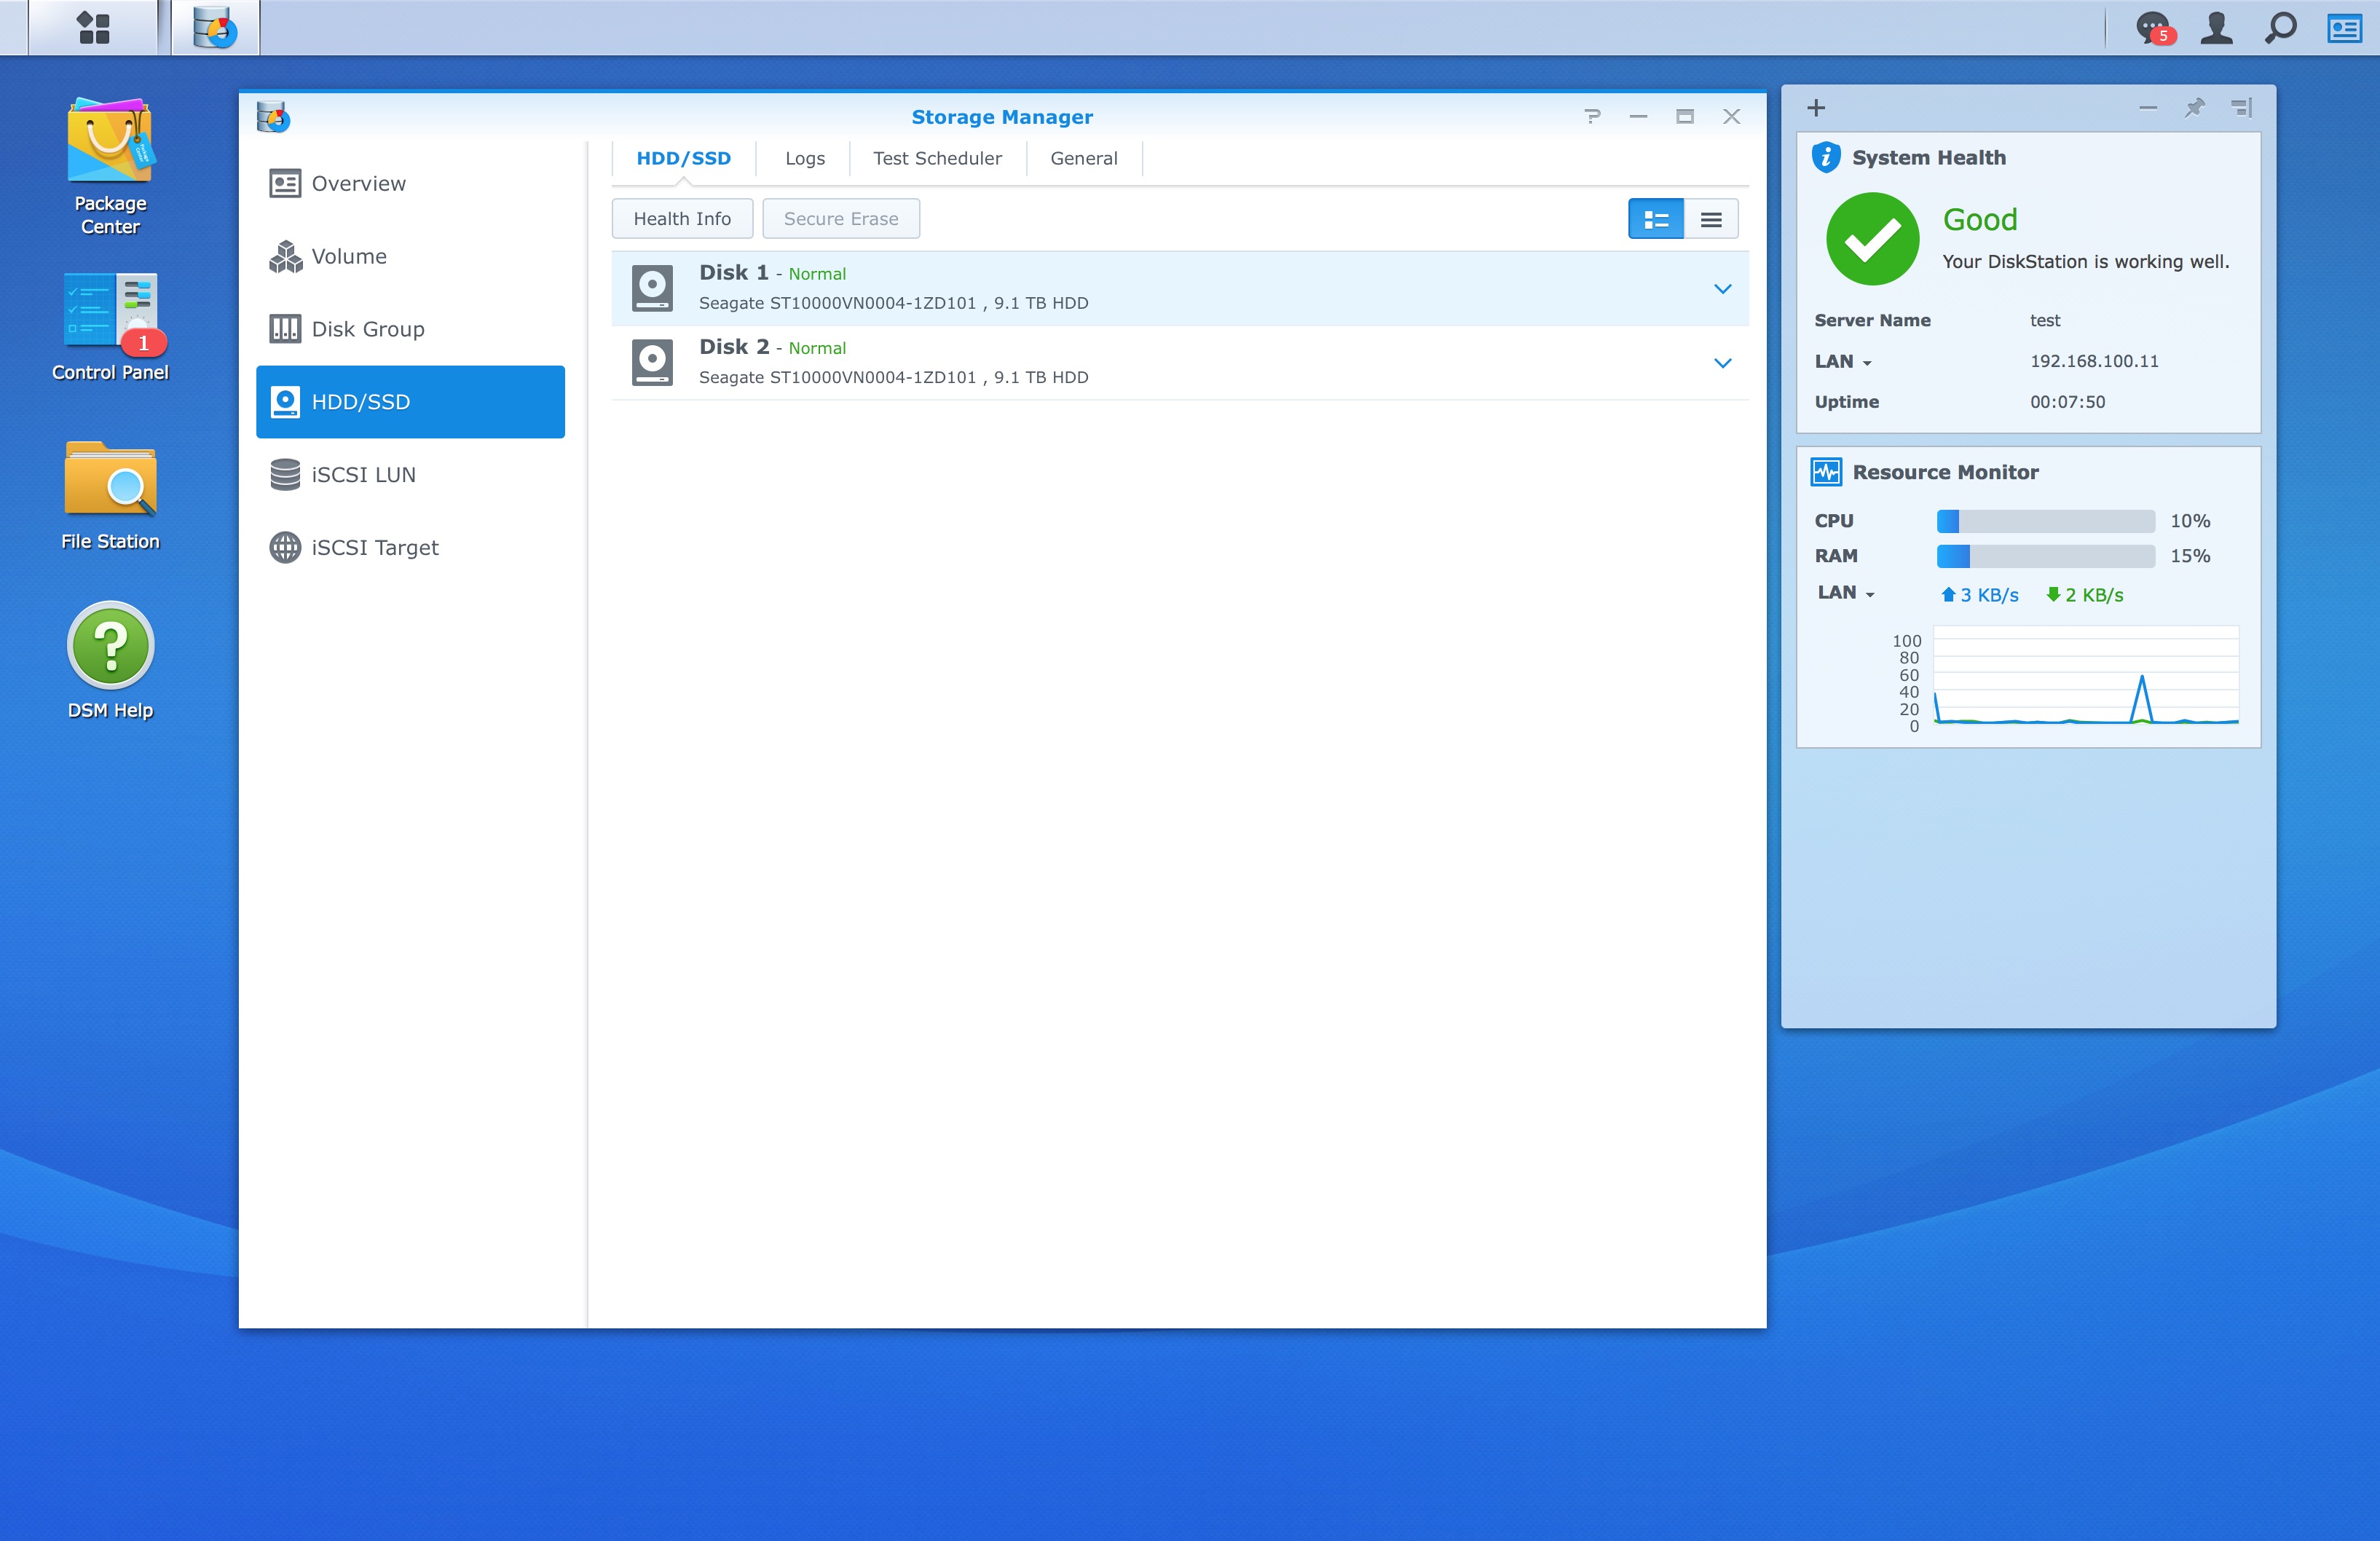Open Control Panel desktop icon

[x=110, y=310]
